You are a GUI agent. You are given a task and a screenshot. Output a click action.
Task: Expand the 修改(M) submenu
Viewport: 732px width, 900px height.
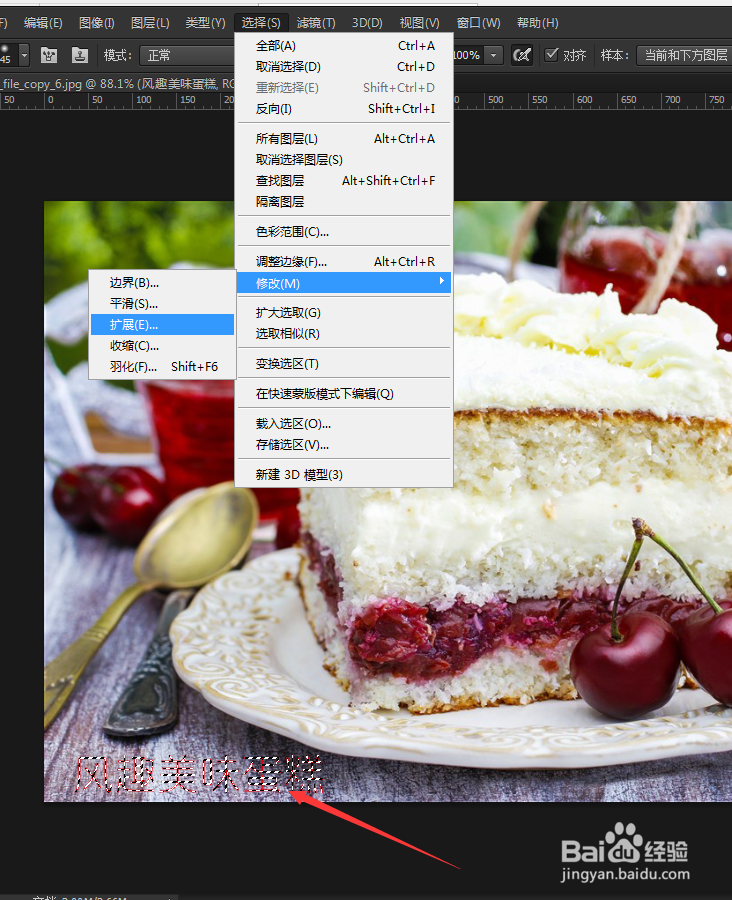coord(344,283)
